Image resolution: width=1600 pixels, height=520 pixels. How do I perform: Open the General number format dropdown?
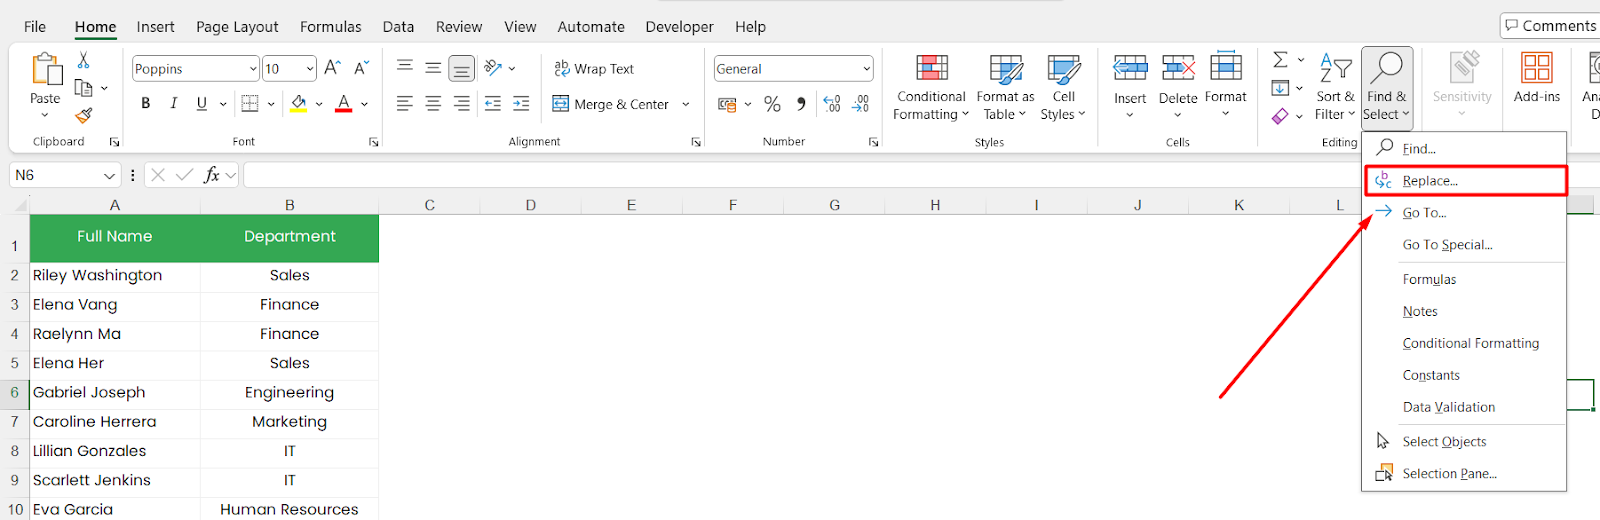[866, 68]
